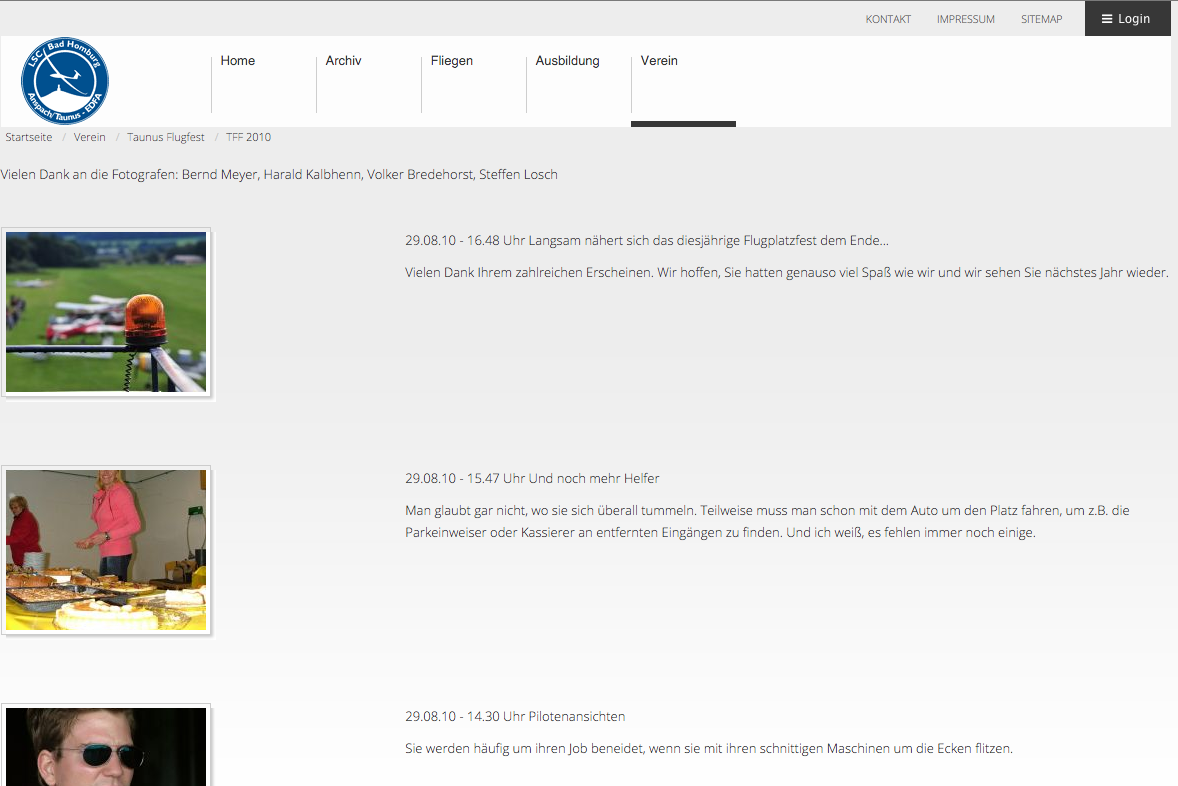This screenshot has height=786, width=1178.
Task: Click the LSC Bad Homburg club logo
Action: tap(65, 81)
